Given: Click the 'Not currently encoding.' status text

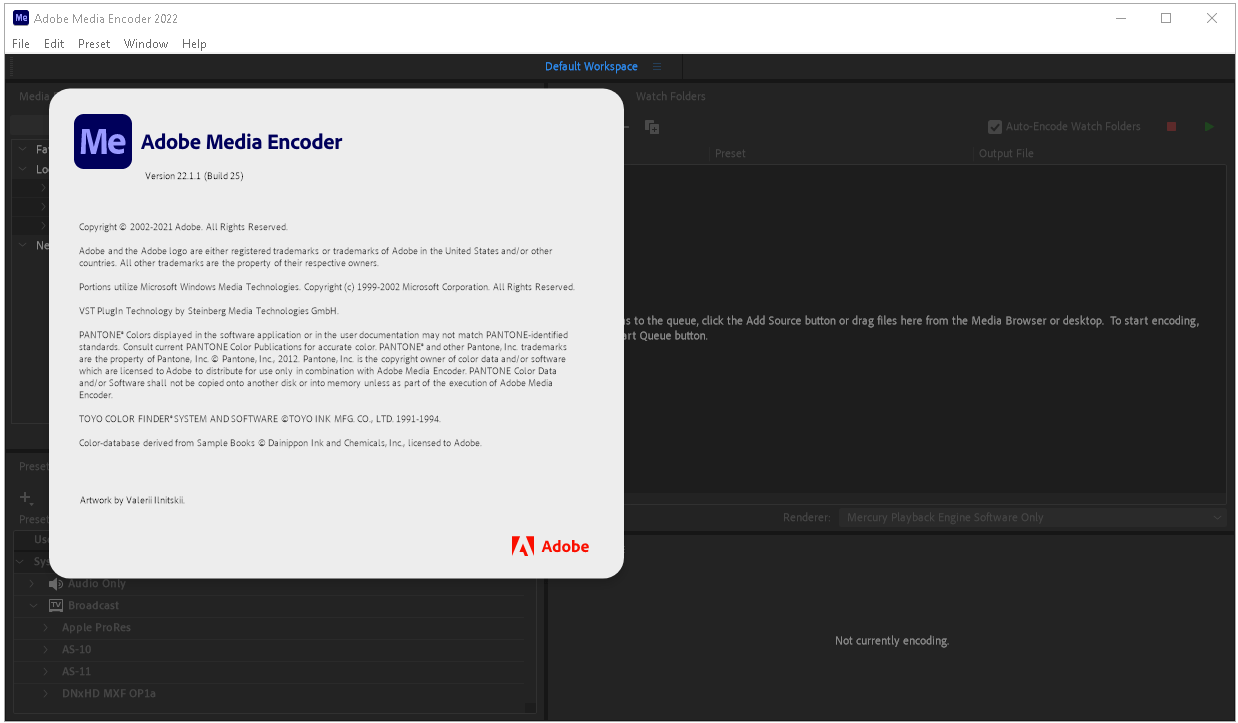Looking at the screenshot, I should [x=892, y=641].
